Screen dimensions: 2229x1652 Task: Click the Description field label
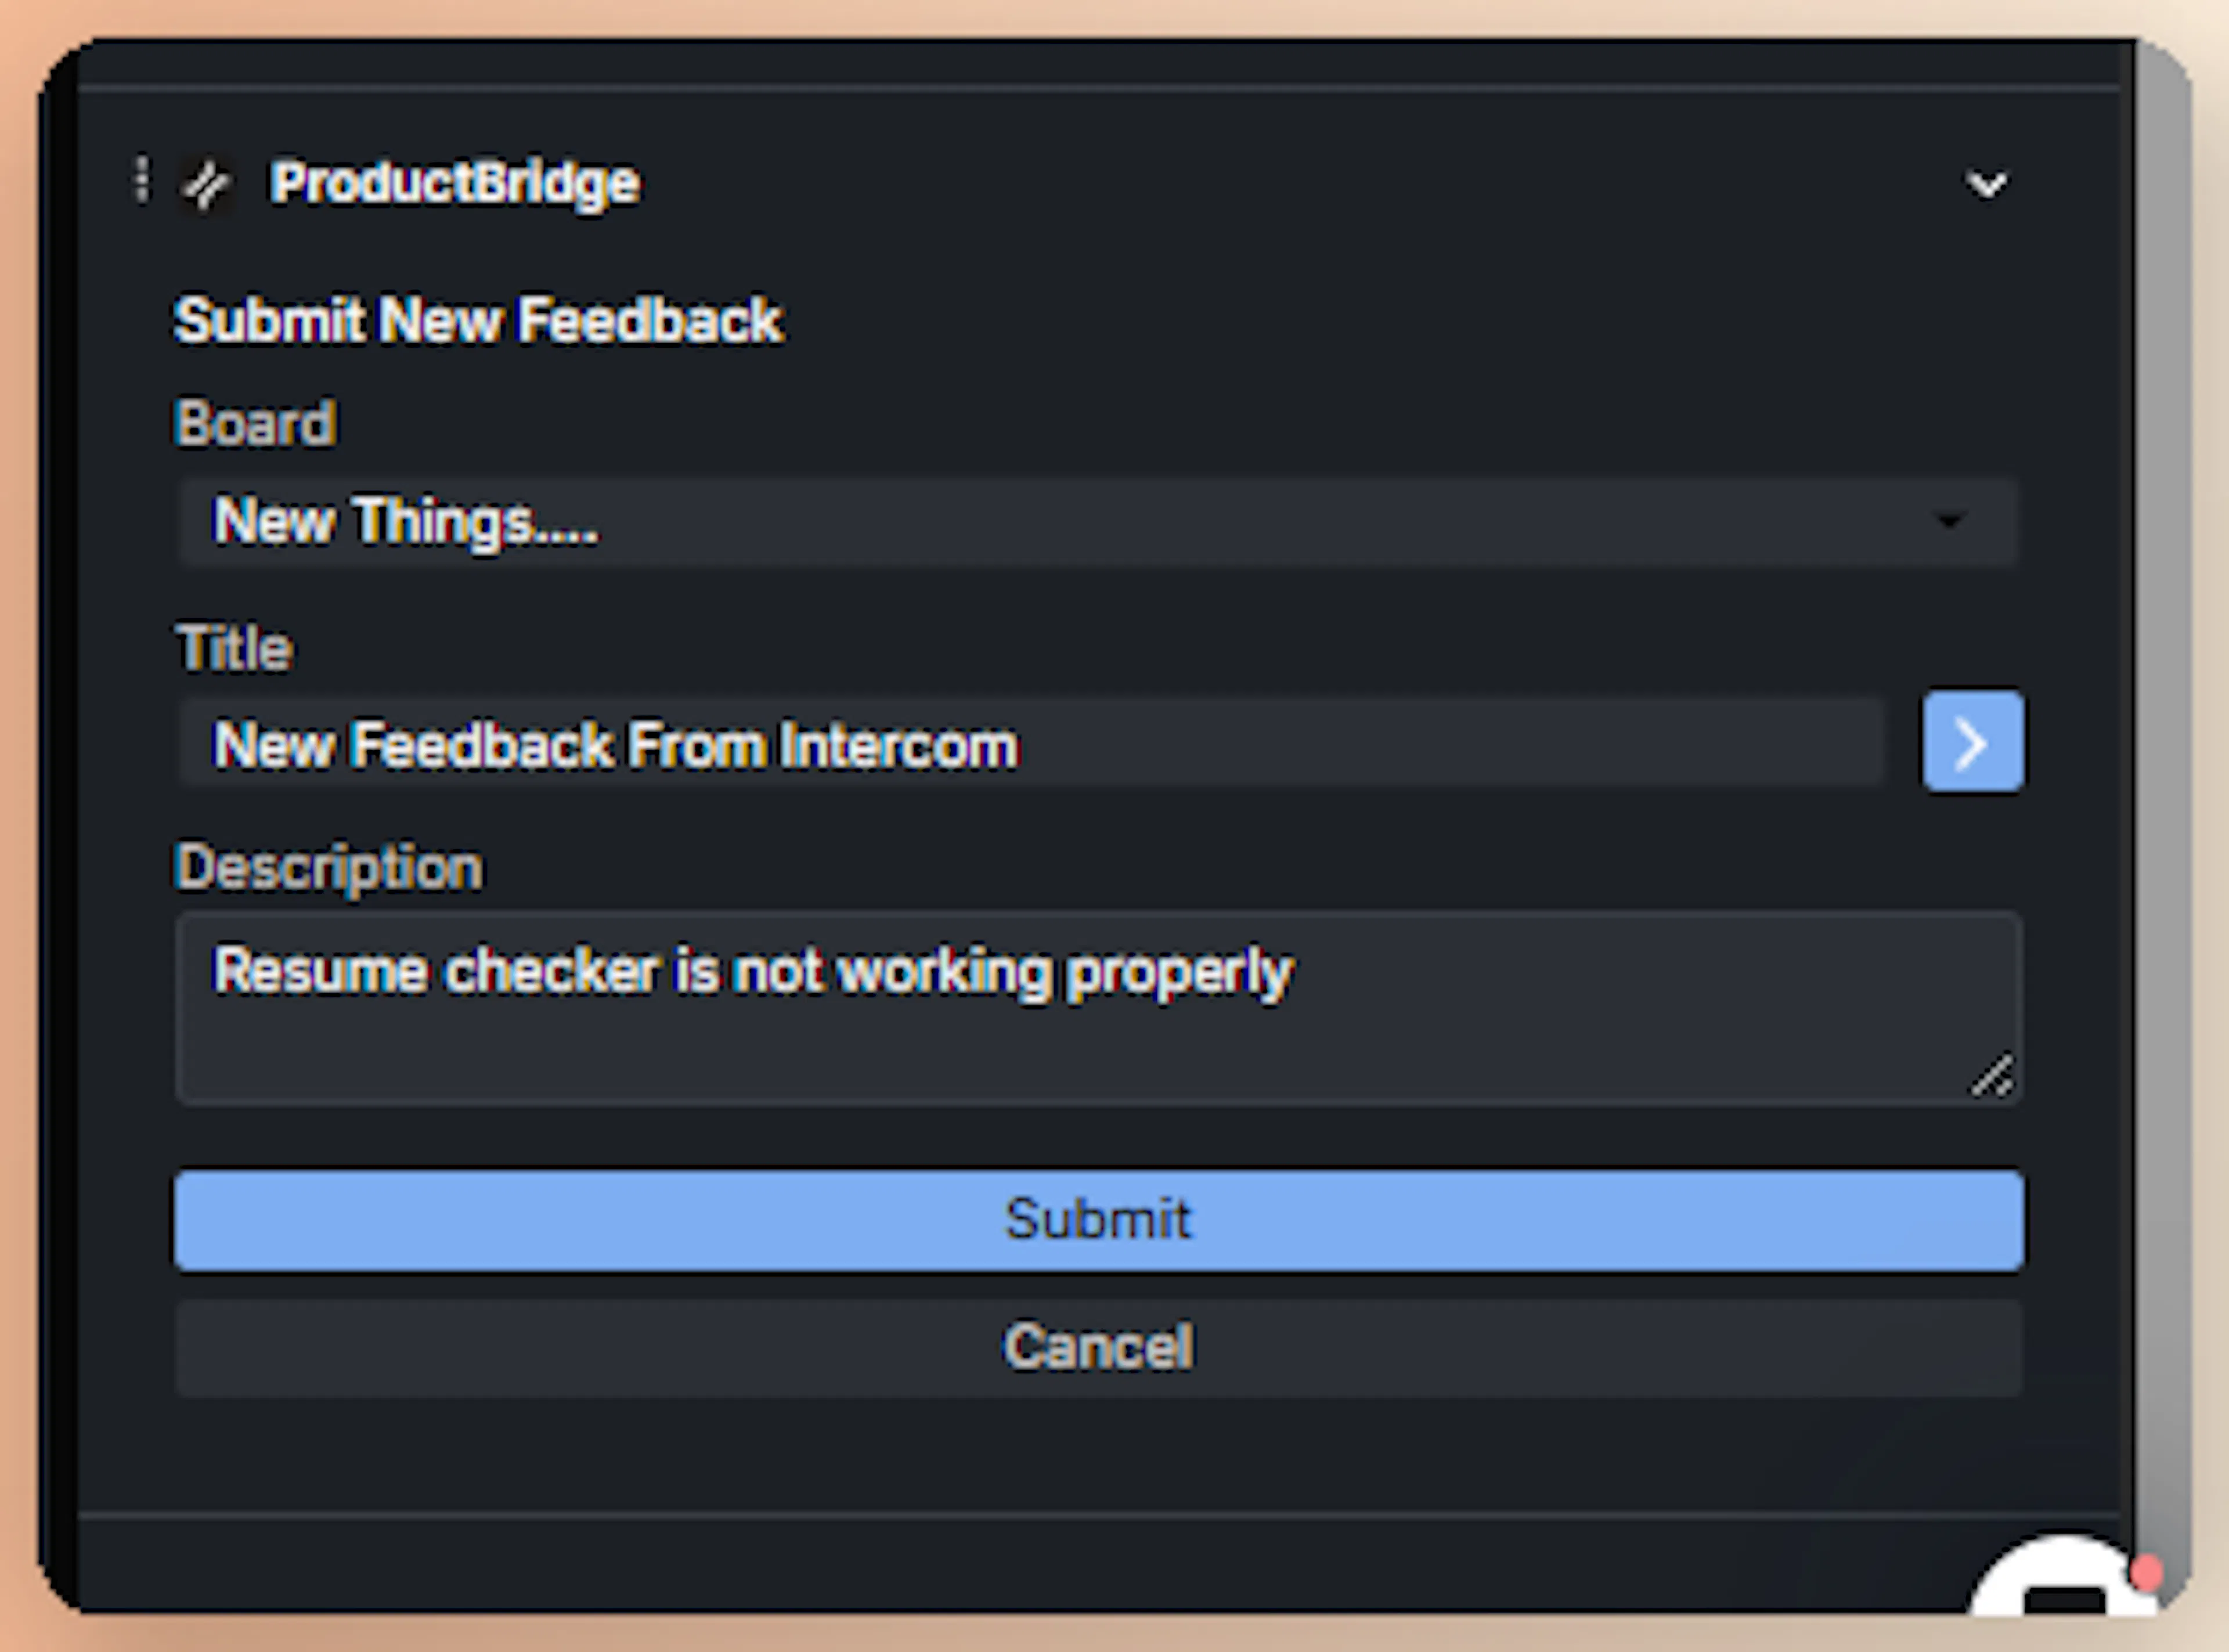tap(329, 867)
